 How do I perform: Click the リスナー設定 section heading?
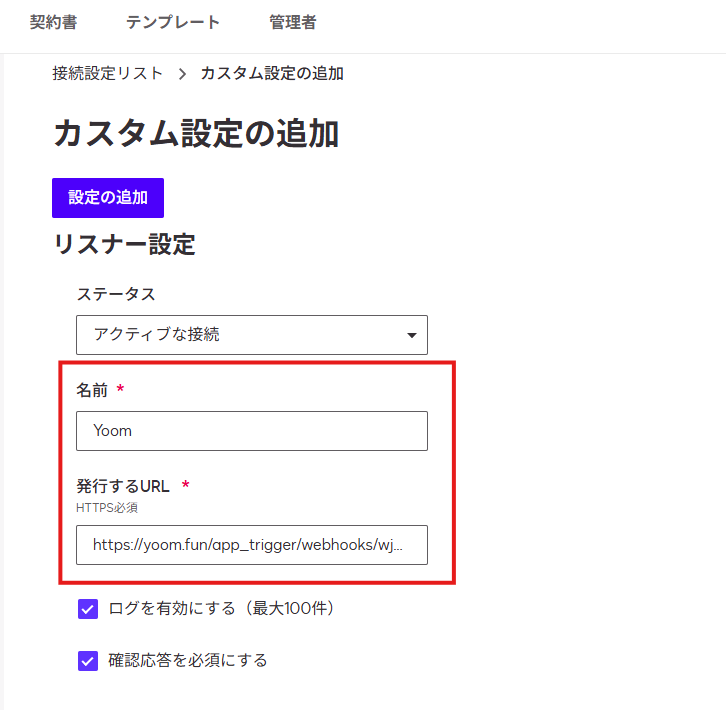[125, 244]
